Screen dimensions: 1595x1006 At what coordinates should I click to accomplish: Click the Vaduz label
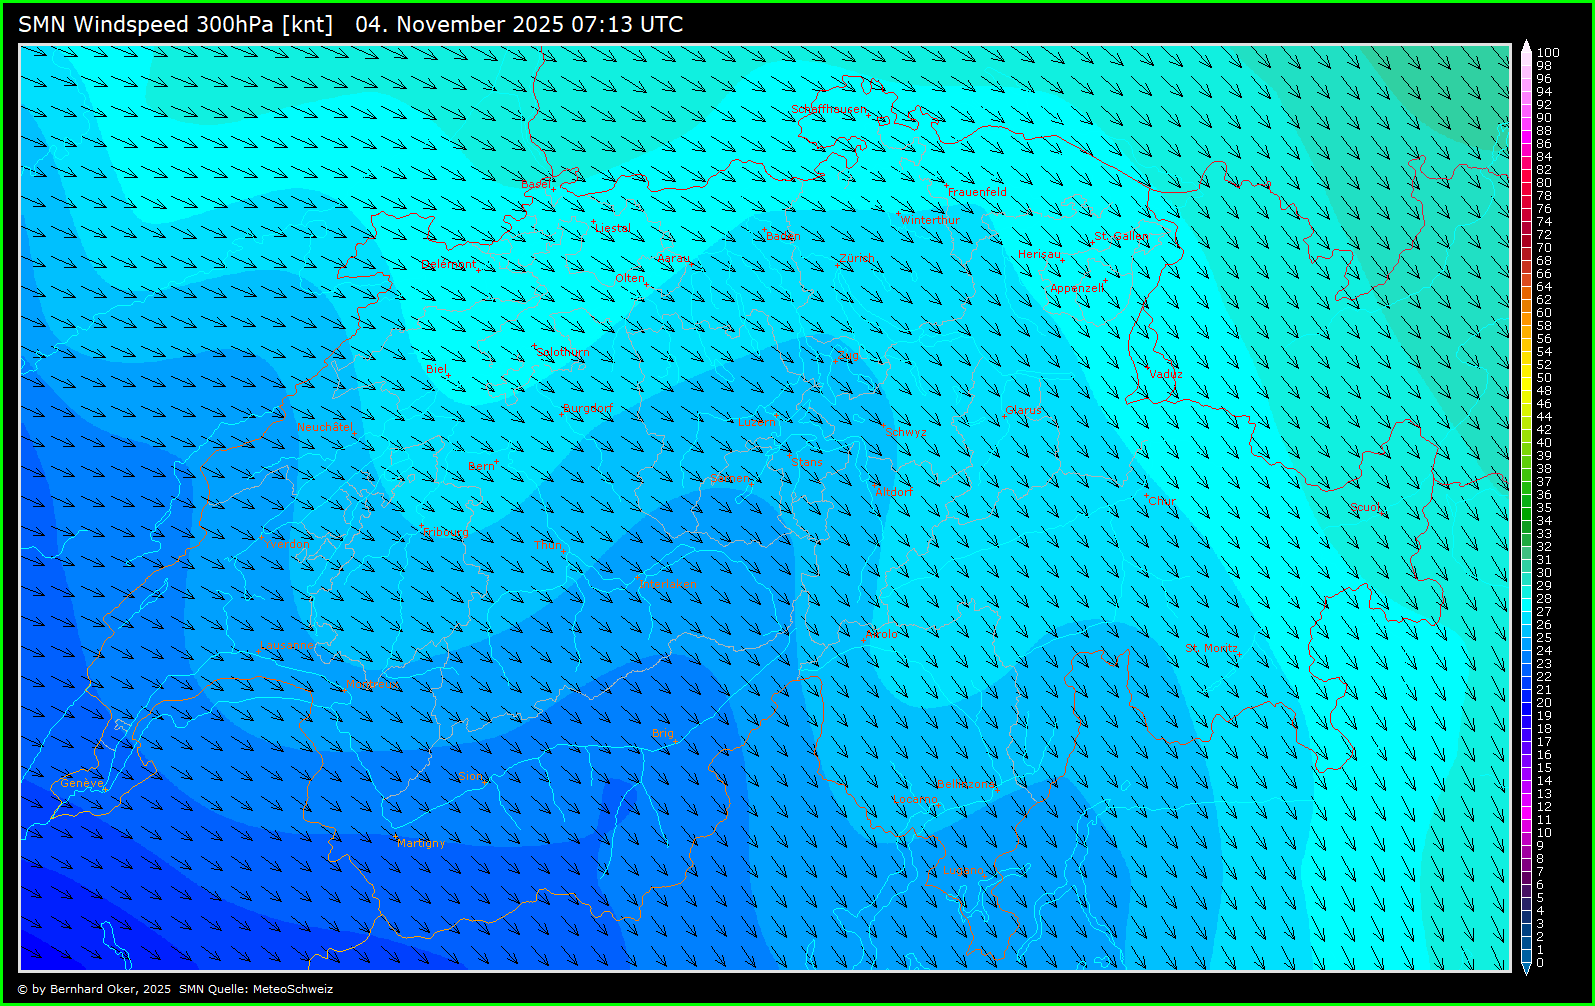pyautogui.click(x=1165, y=374)
